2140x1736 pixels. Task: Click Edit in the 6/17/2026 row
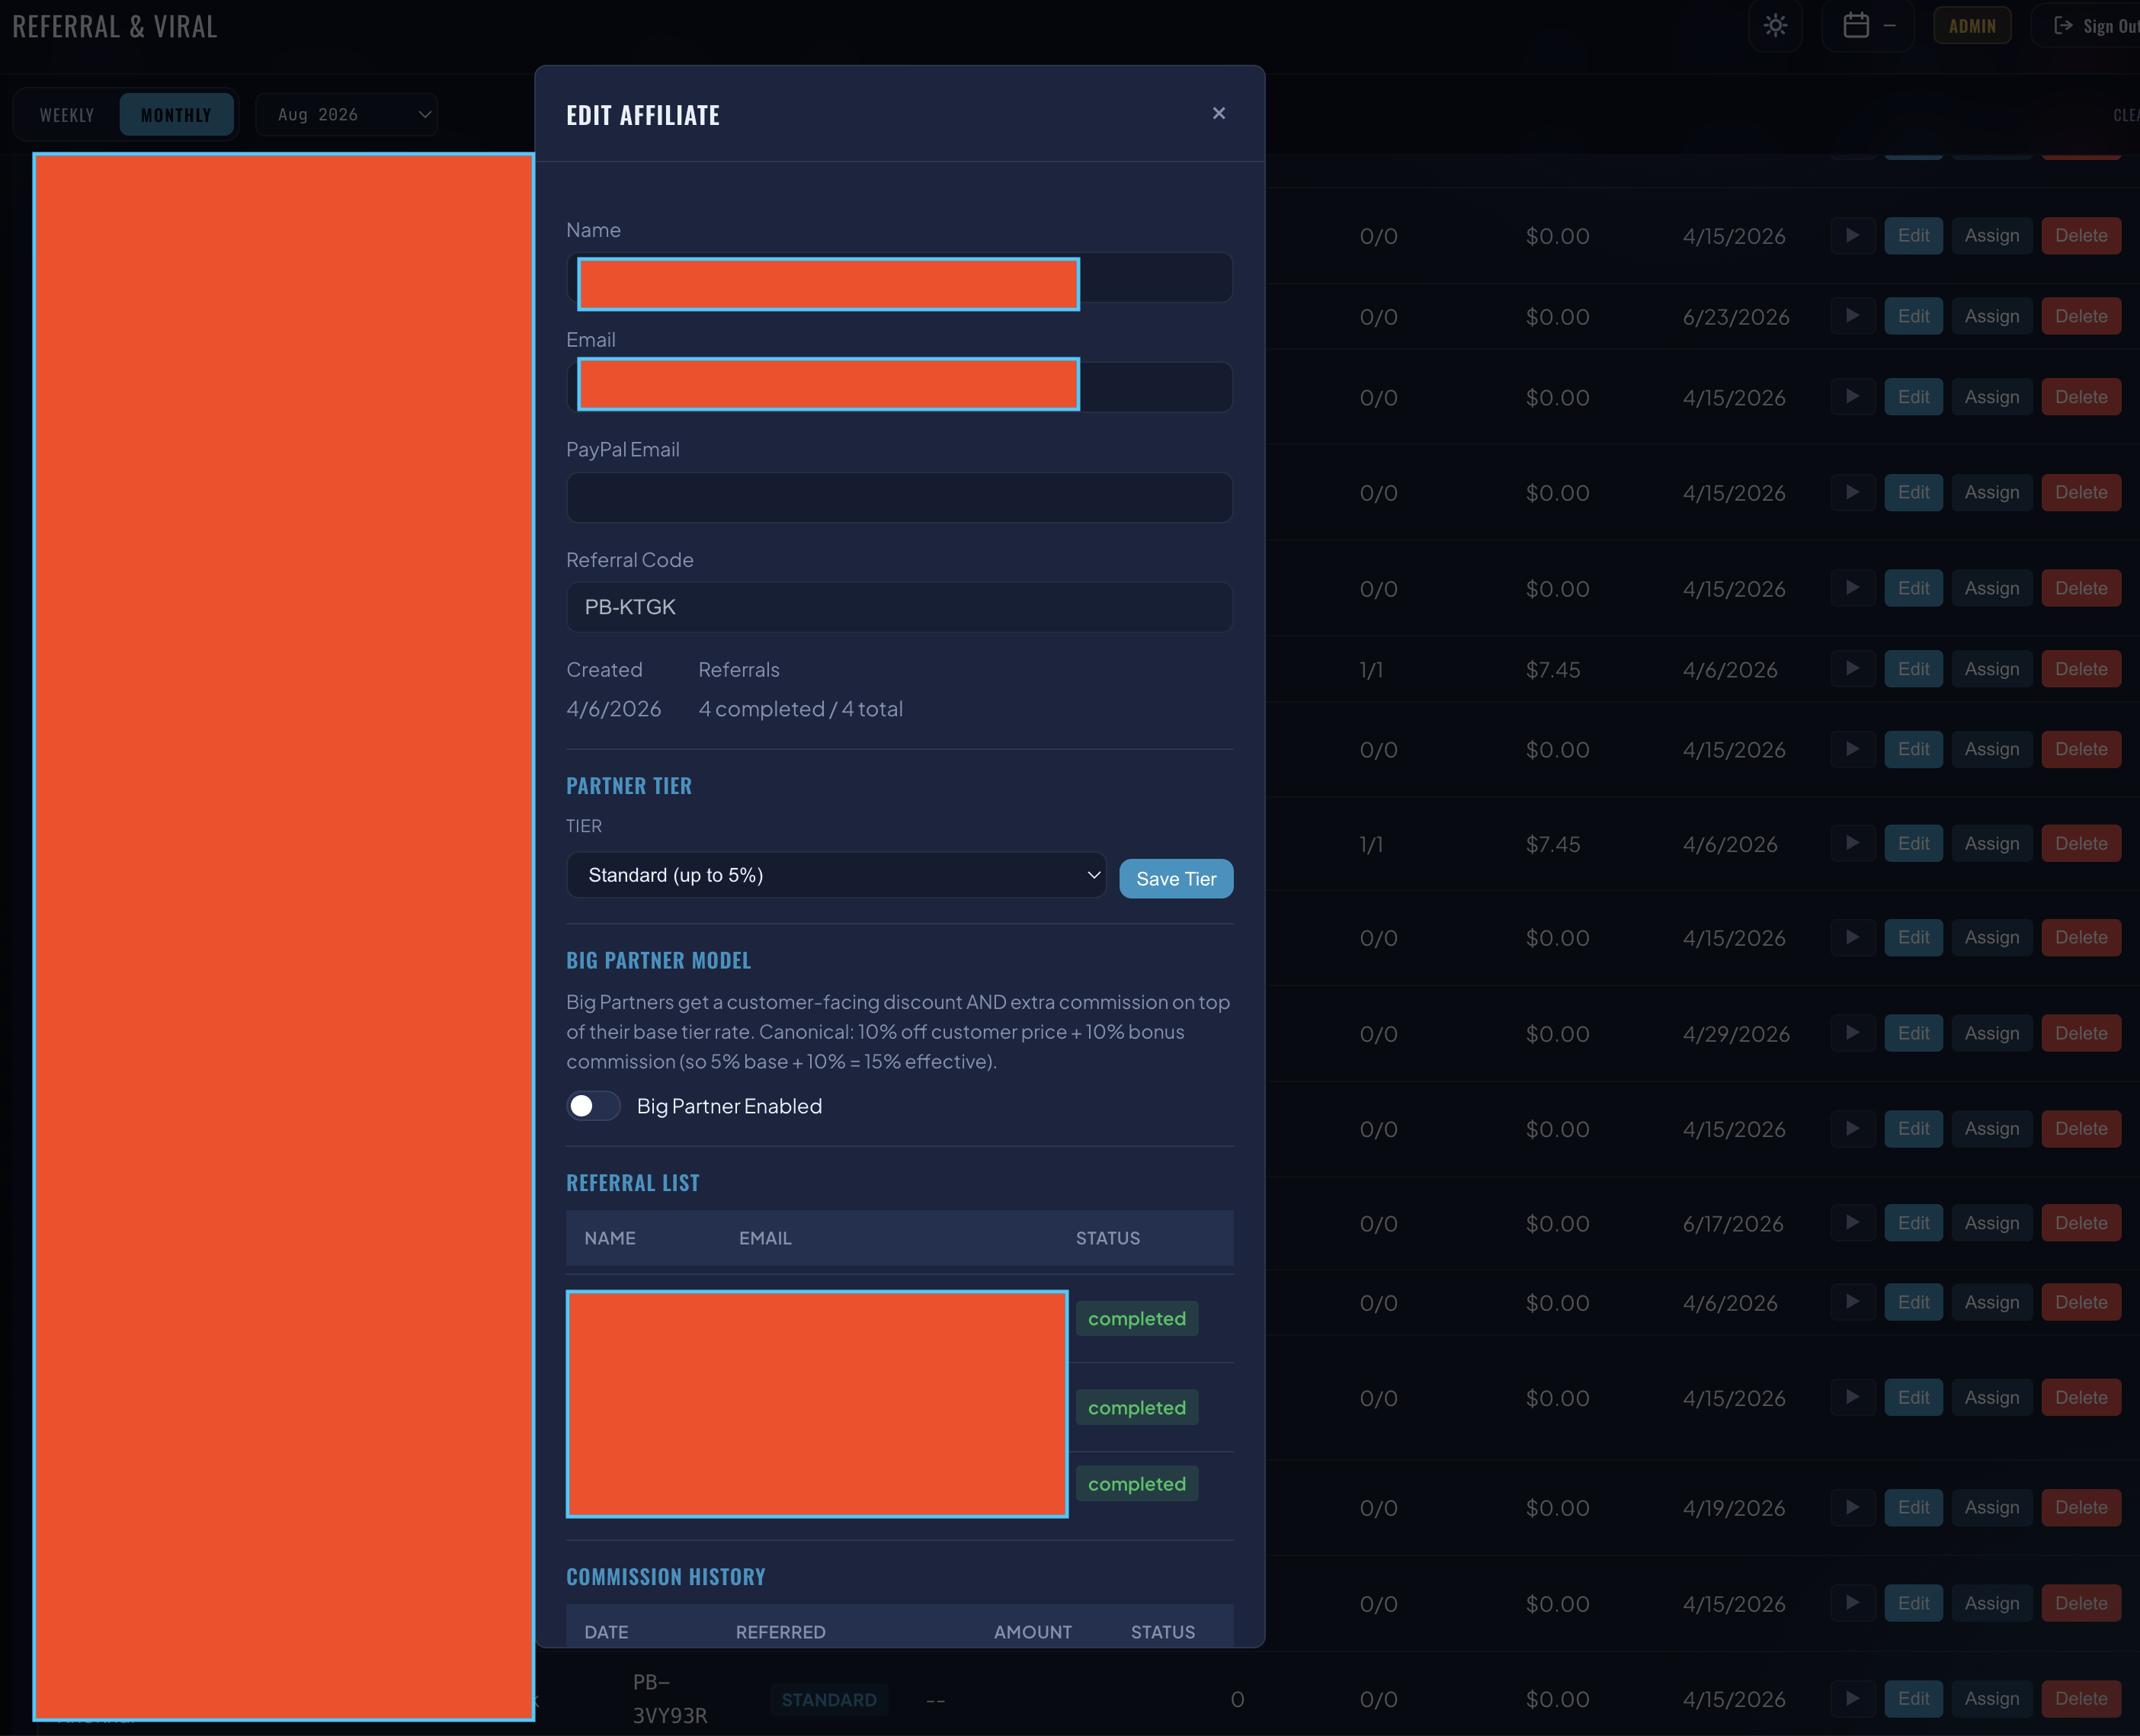pos(1913,1223)
